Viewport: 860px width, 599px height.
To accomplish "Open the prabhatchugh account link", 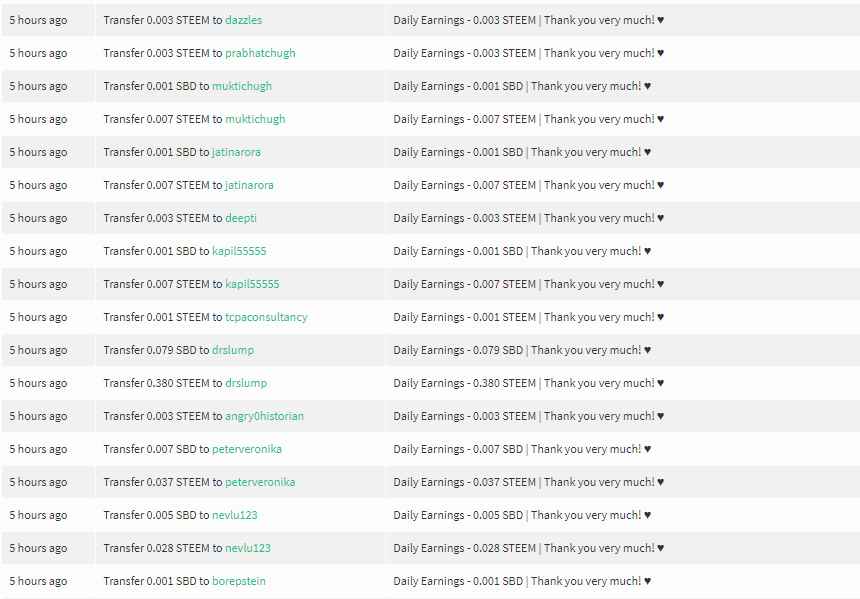I will 261,53.
